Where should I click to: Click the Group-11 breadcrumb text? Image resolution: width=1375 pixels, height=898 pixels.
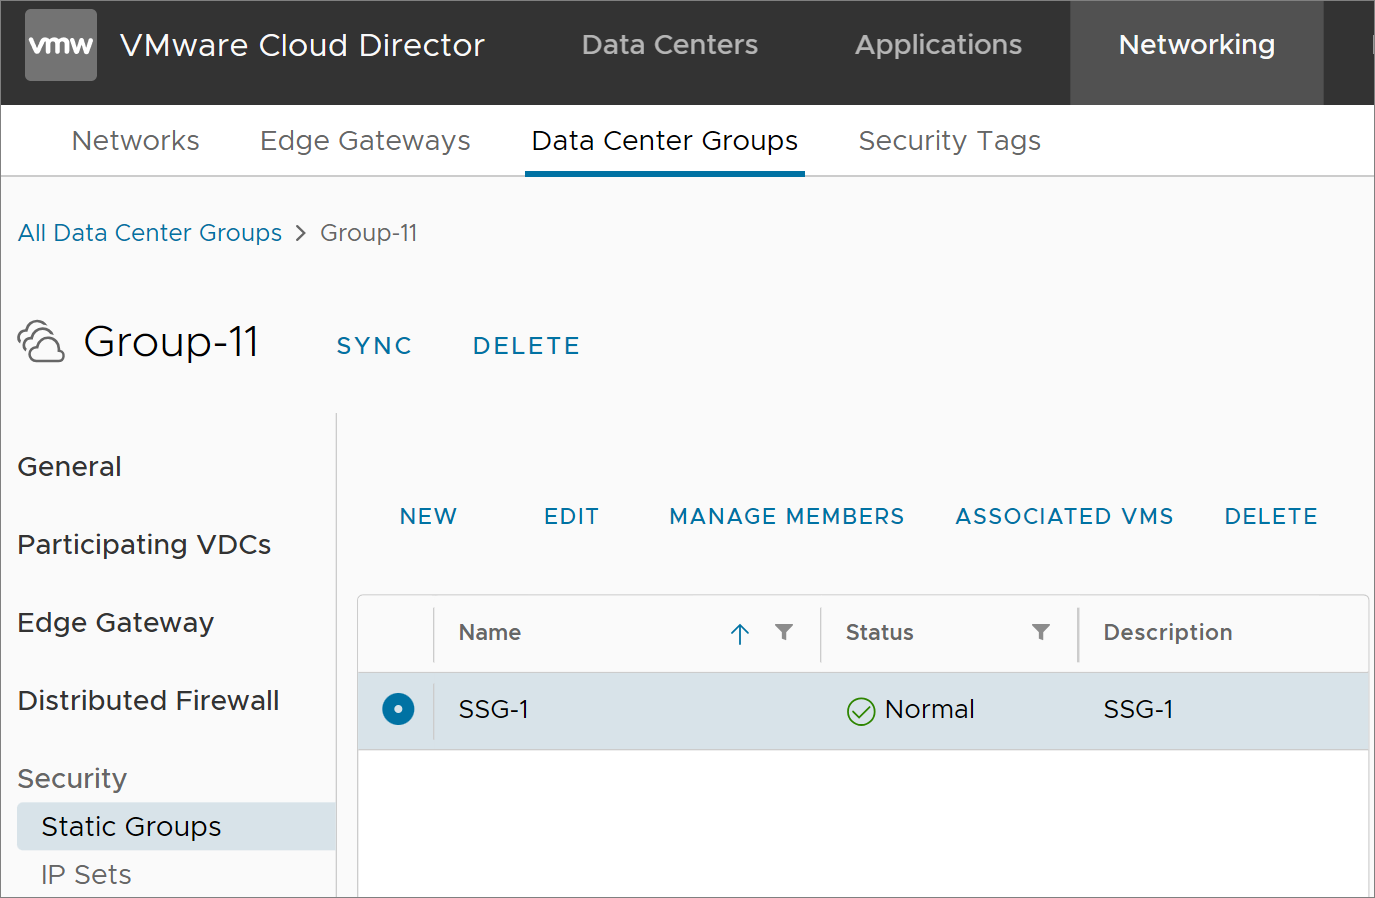(x=369, y=233)
